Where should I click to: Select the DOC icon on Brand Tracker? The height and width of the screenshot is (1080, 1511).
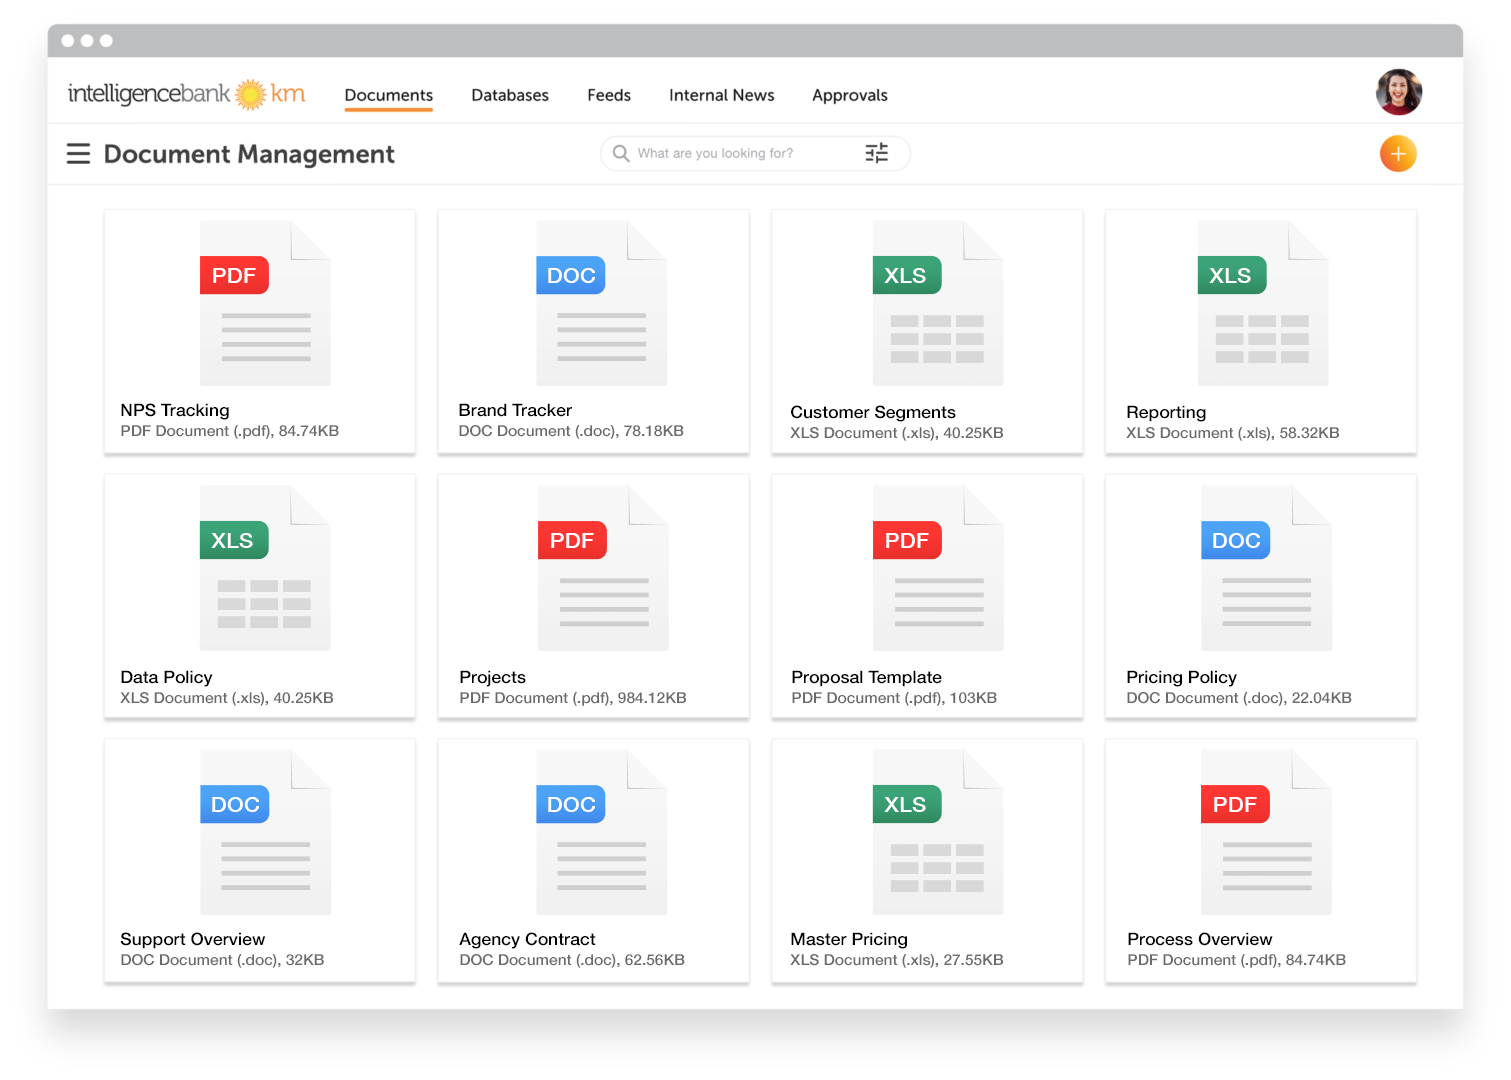click(x=571, y=275)
